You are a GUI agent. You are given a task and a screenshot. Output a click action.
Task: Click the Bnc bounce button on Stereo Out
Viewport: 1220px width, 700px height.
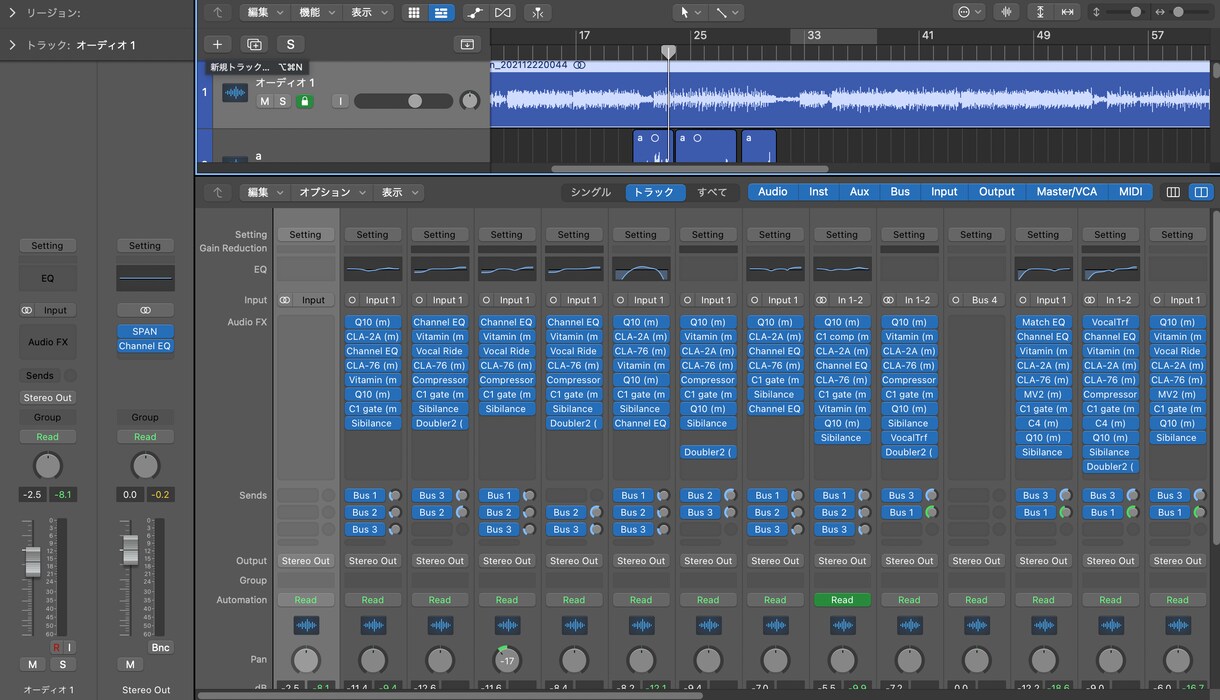[160, 647]
